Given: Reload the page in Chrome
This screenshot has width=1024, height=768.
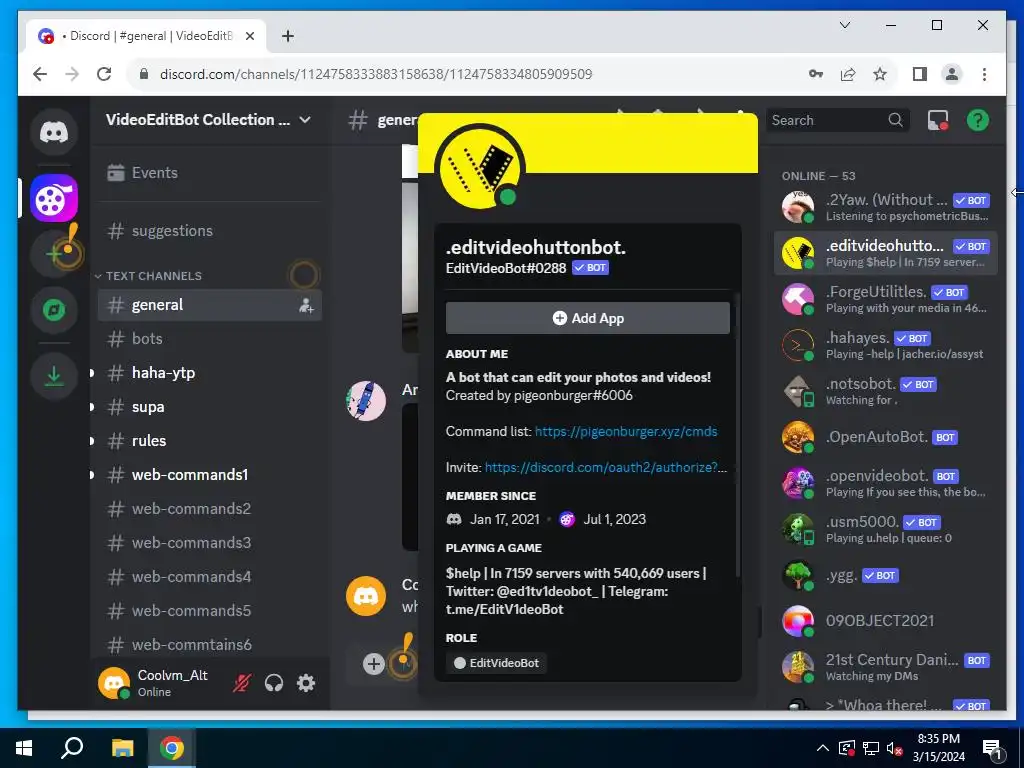Looking at the screenshot, I should 104,74.
